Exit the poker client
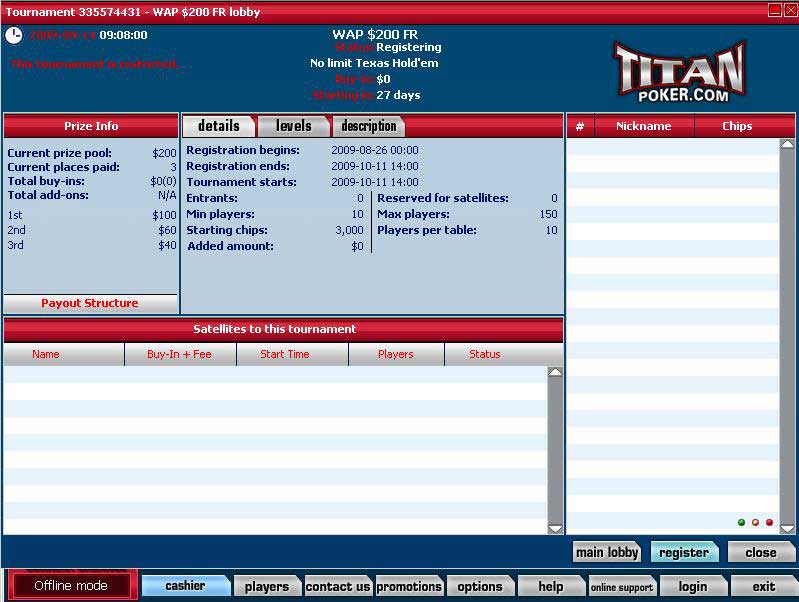The image size is (799, 602). [x=764, y=587]
